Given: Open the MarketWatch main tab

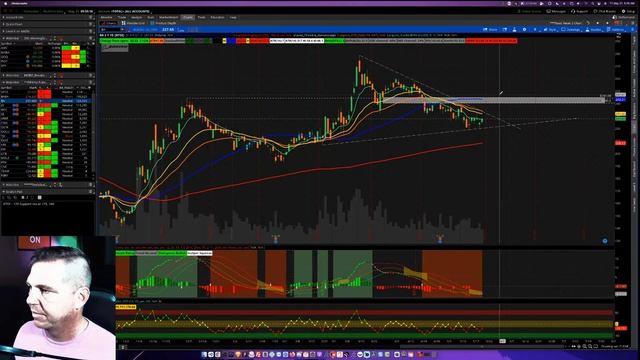Looking at the screenshot, I should click(169, 18).
